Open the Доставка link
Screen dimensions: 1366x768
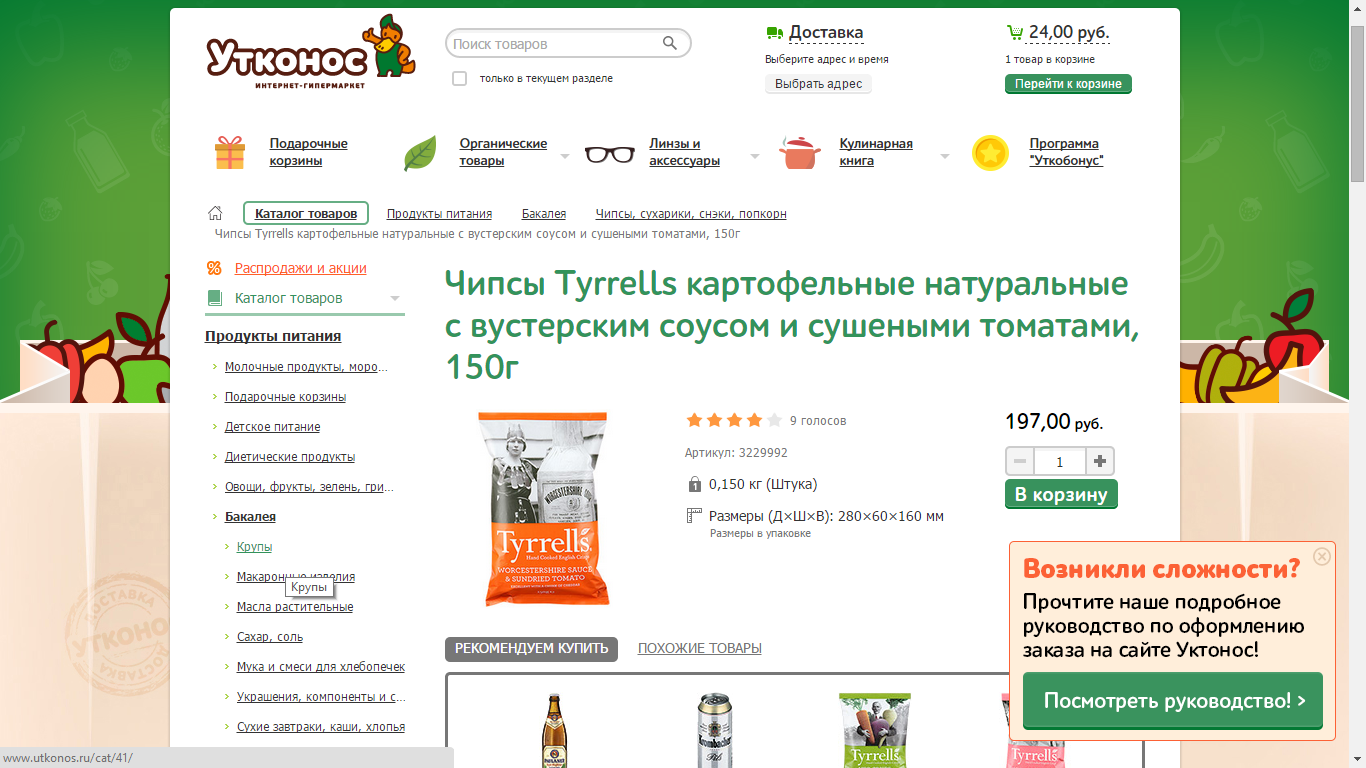[x=826, y=33]
